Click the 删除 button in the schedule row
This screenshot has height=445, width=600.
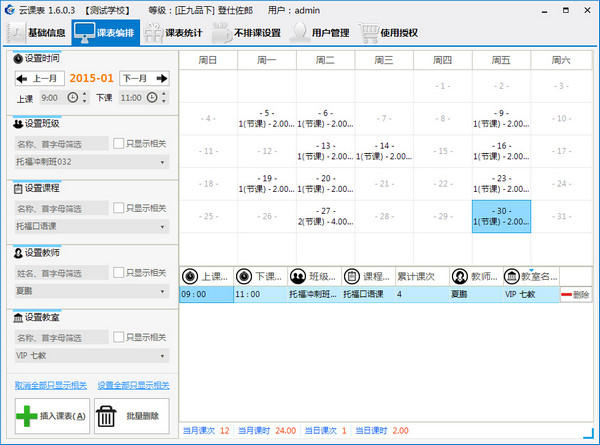click(574, 295)
